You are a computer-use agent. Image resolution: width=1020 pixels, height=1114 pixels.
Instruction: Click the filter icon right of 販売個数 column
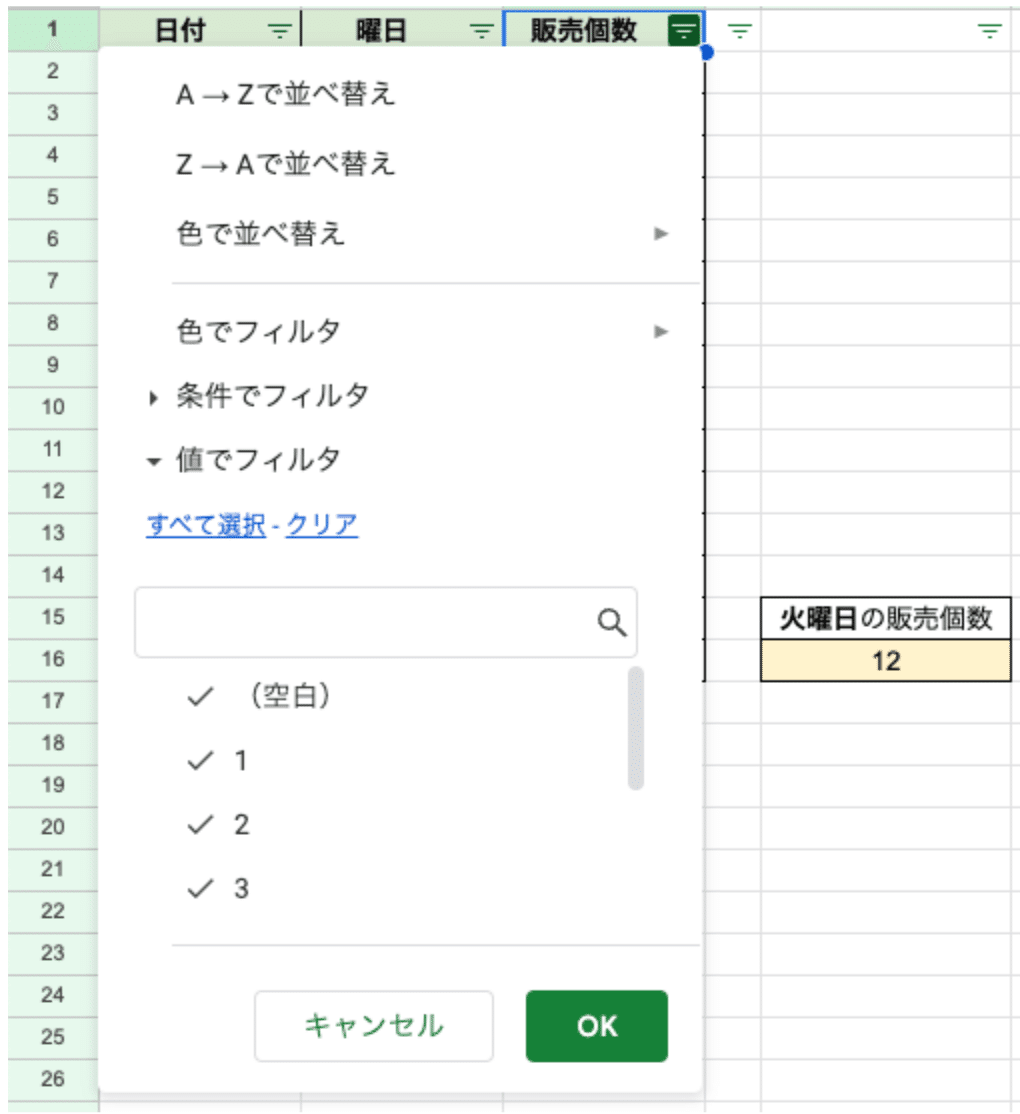click(x=739, y=32)
